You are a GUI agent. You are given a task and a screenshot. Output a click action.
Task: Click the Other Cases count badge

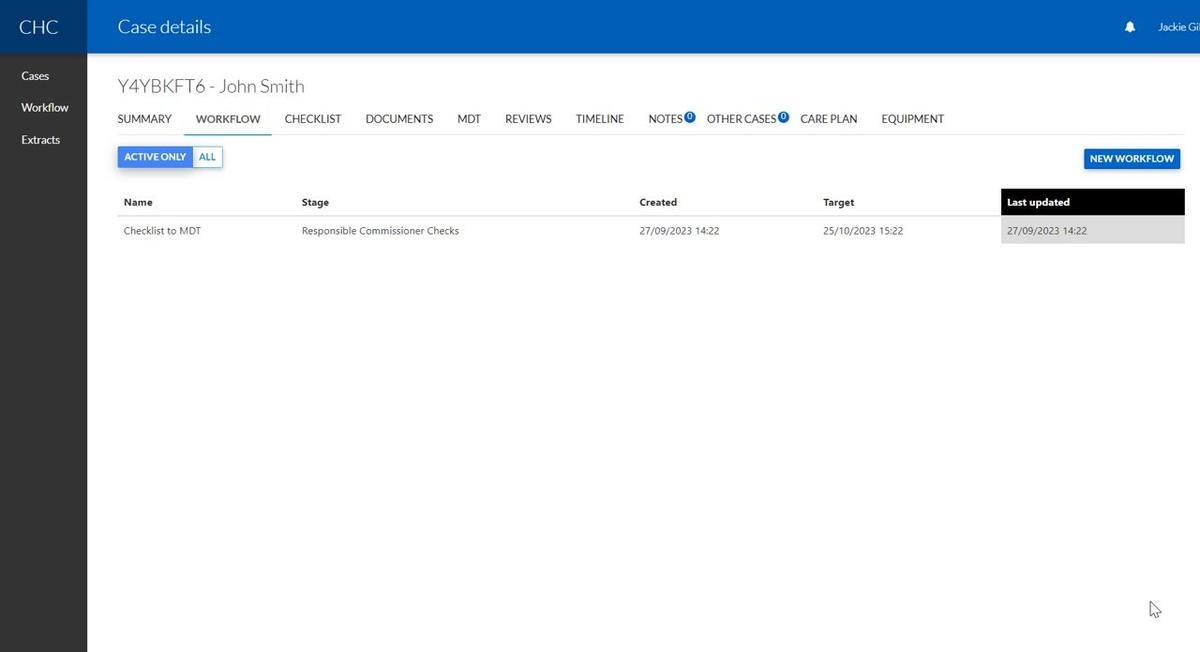click(784, 117)
